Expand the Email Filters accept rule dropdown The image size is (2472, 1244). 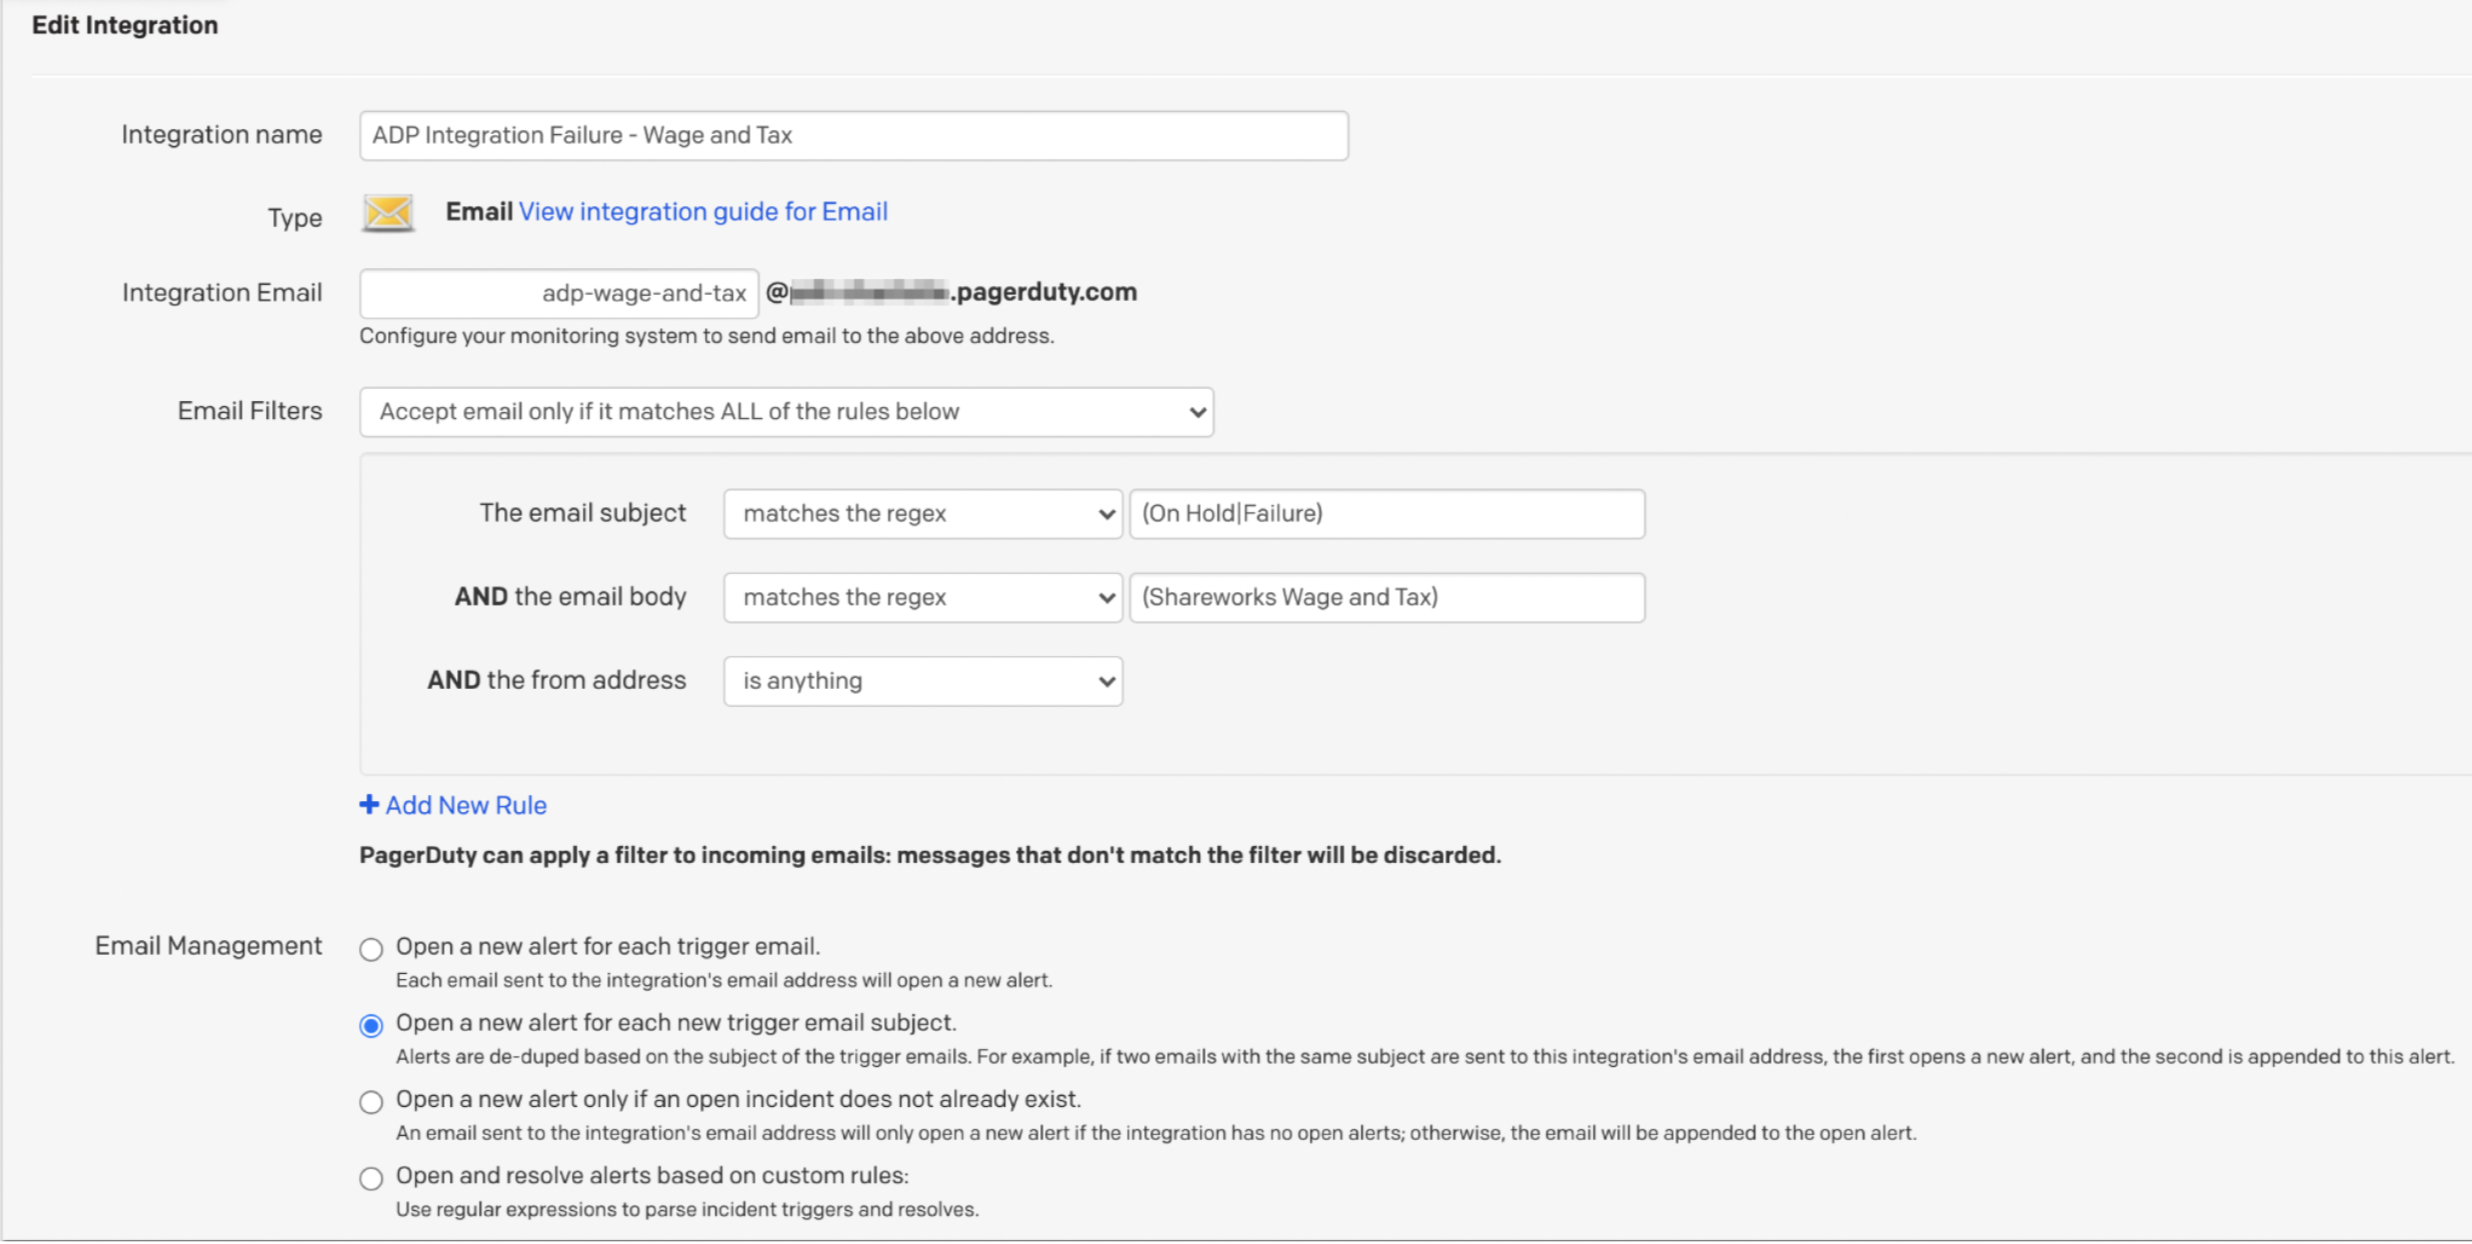(x=786, y=412)
